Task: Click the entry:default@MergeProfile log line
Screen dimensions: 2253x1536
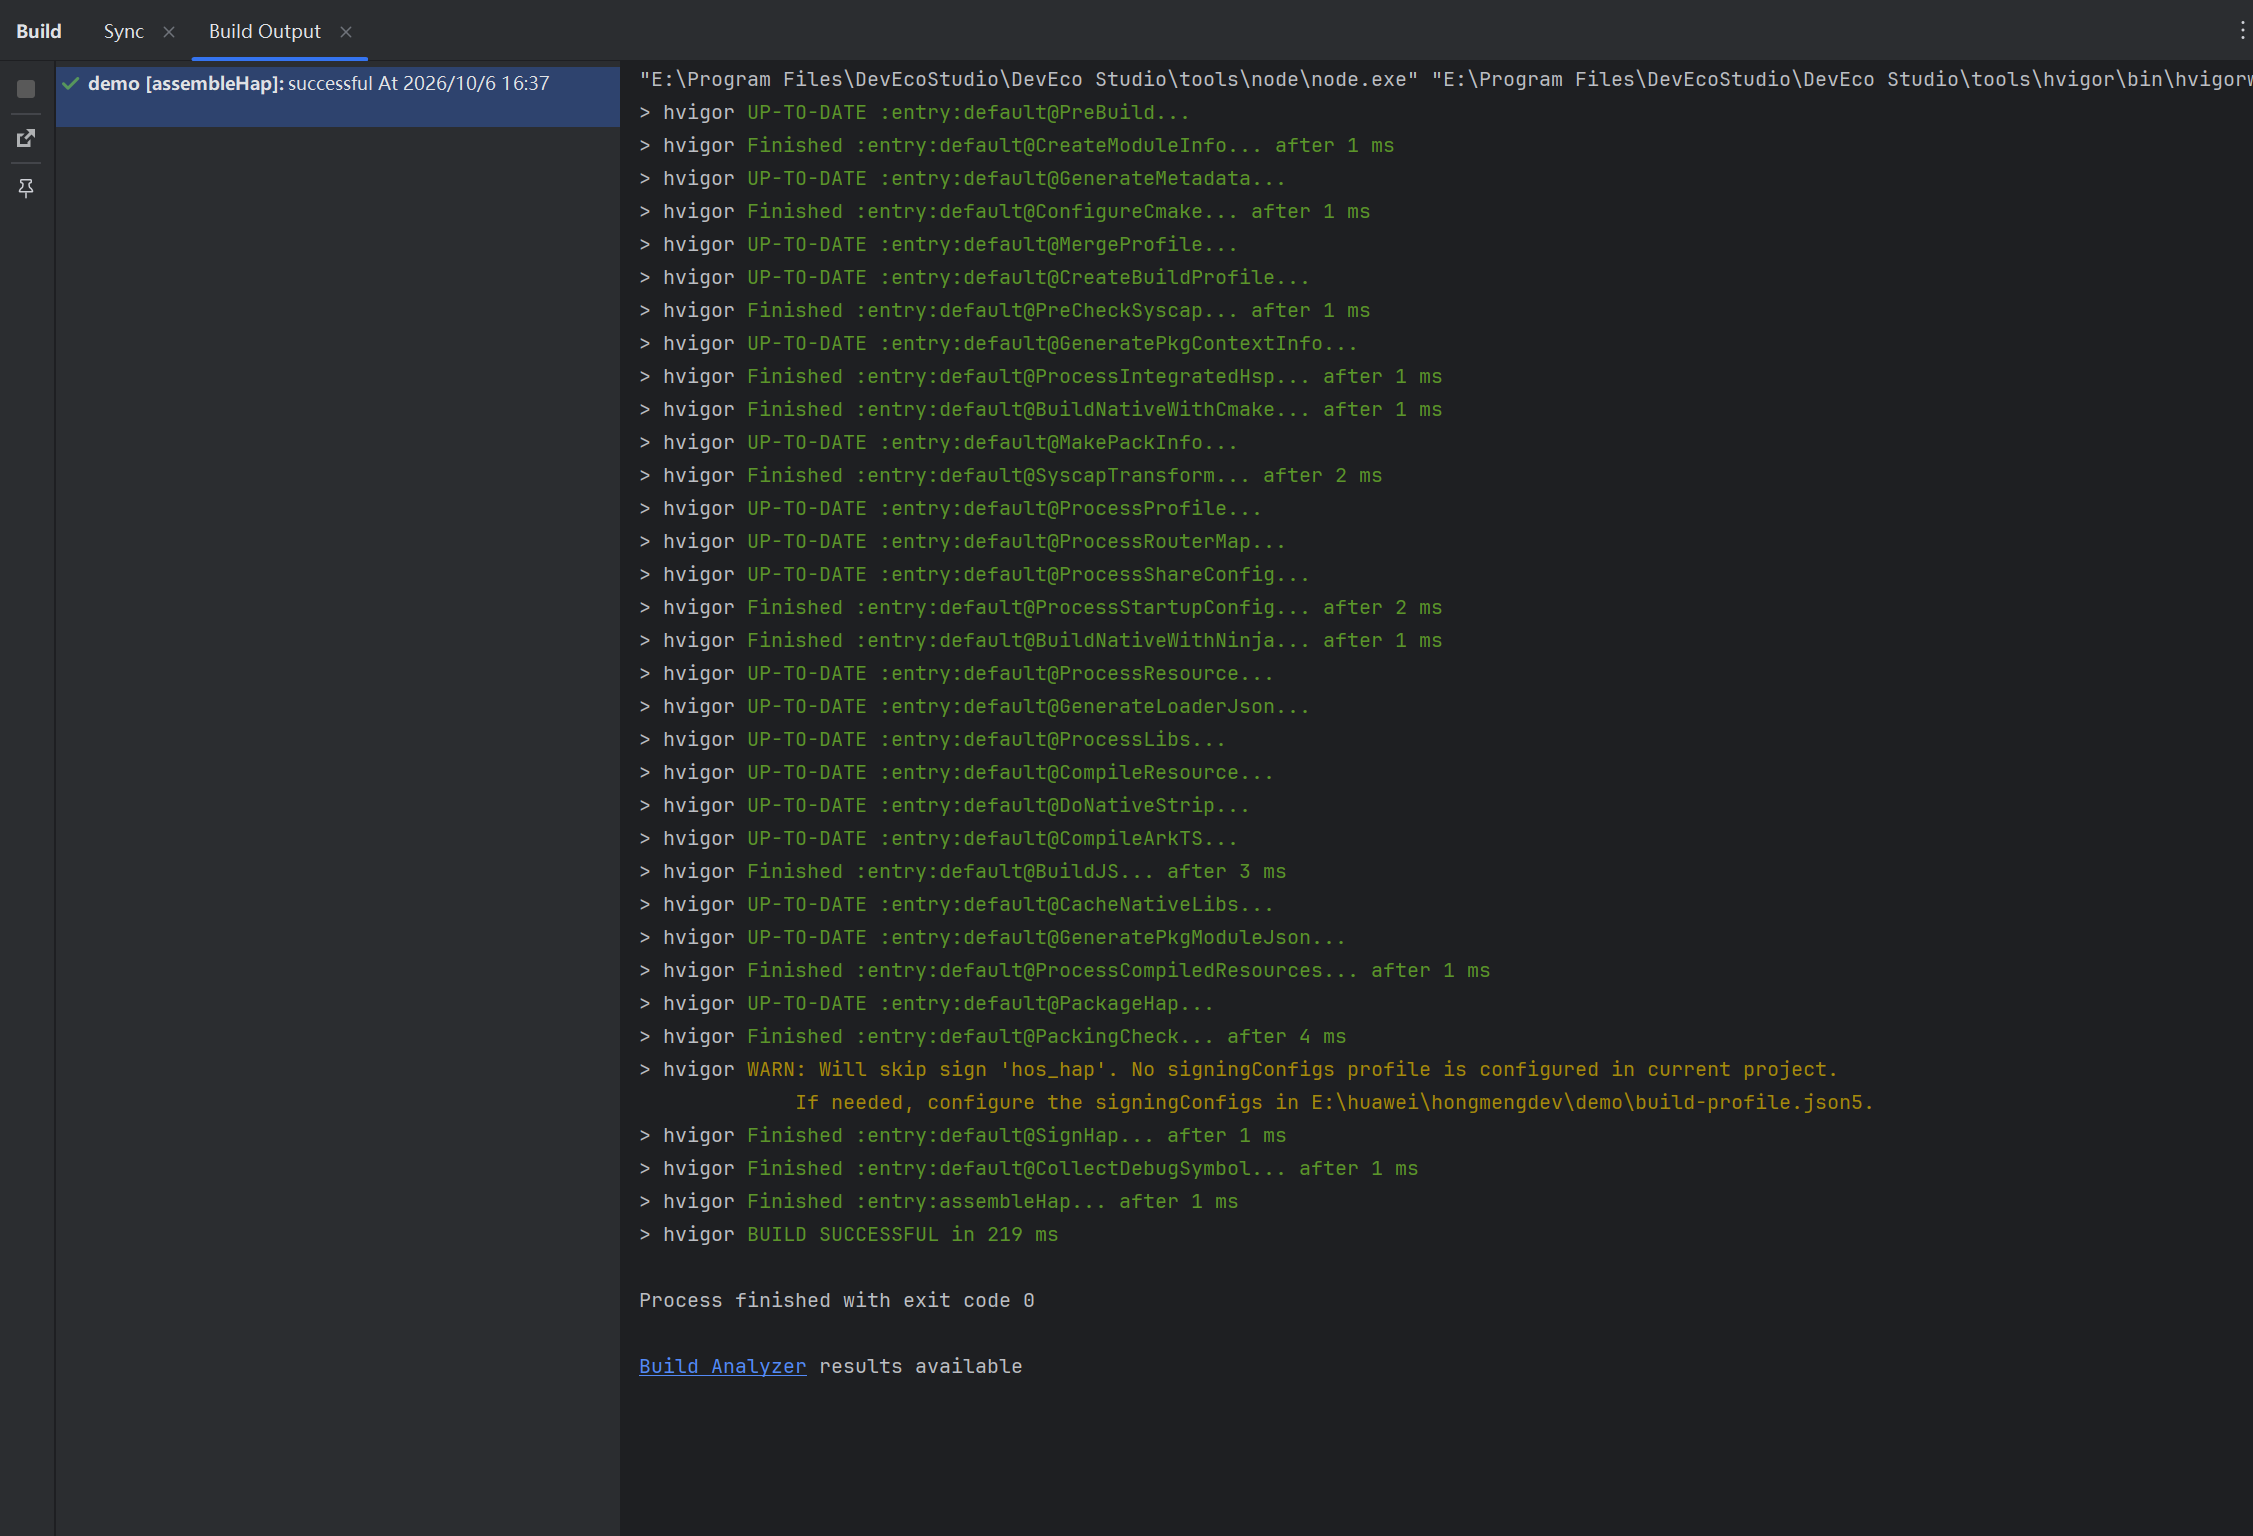Action: pyautogui.click(x=938, y=244)
